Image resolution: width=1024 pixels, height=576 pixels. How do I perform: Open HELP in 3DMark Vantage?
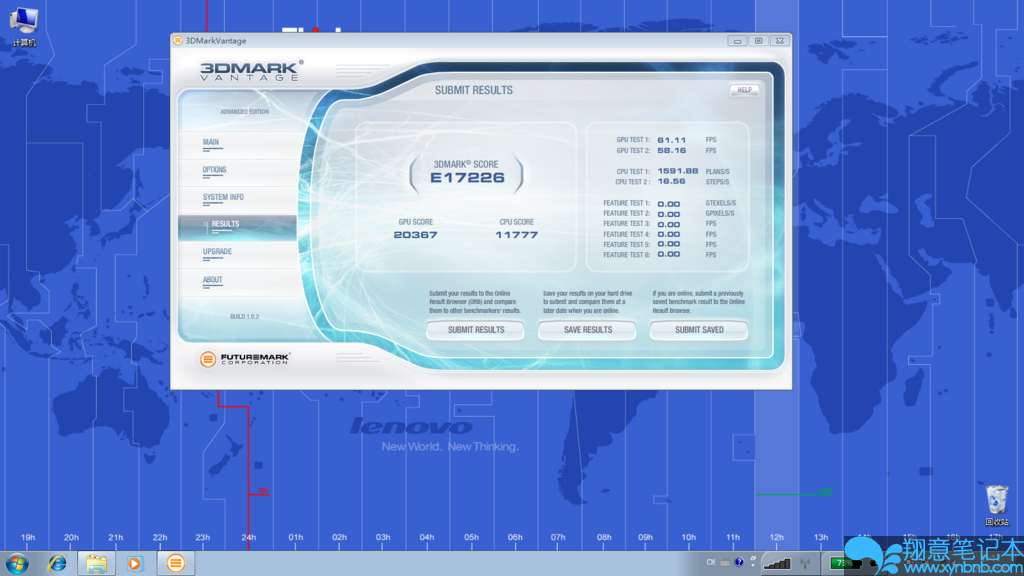(744, 90)
